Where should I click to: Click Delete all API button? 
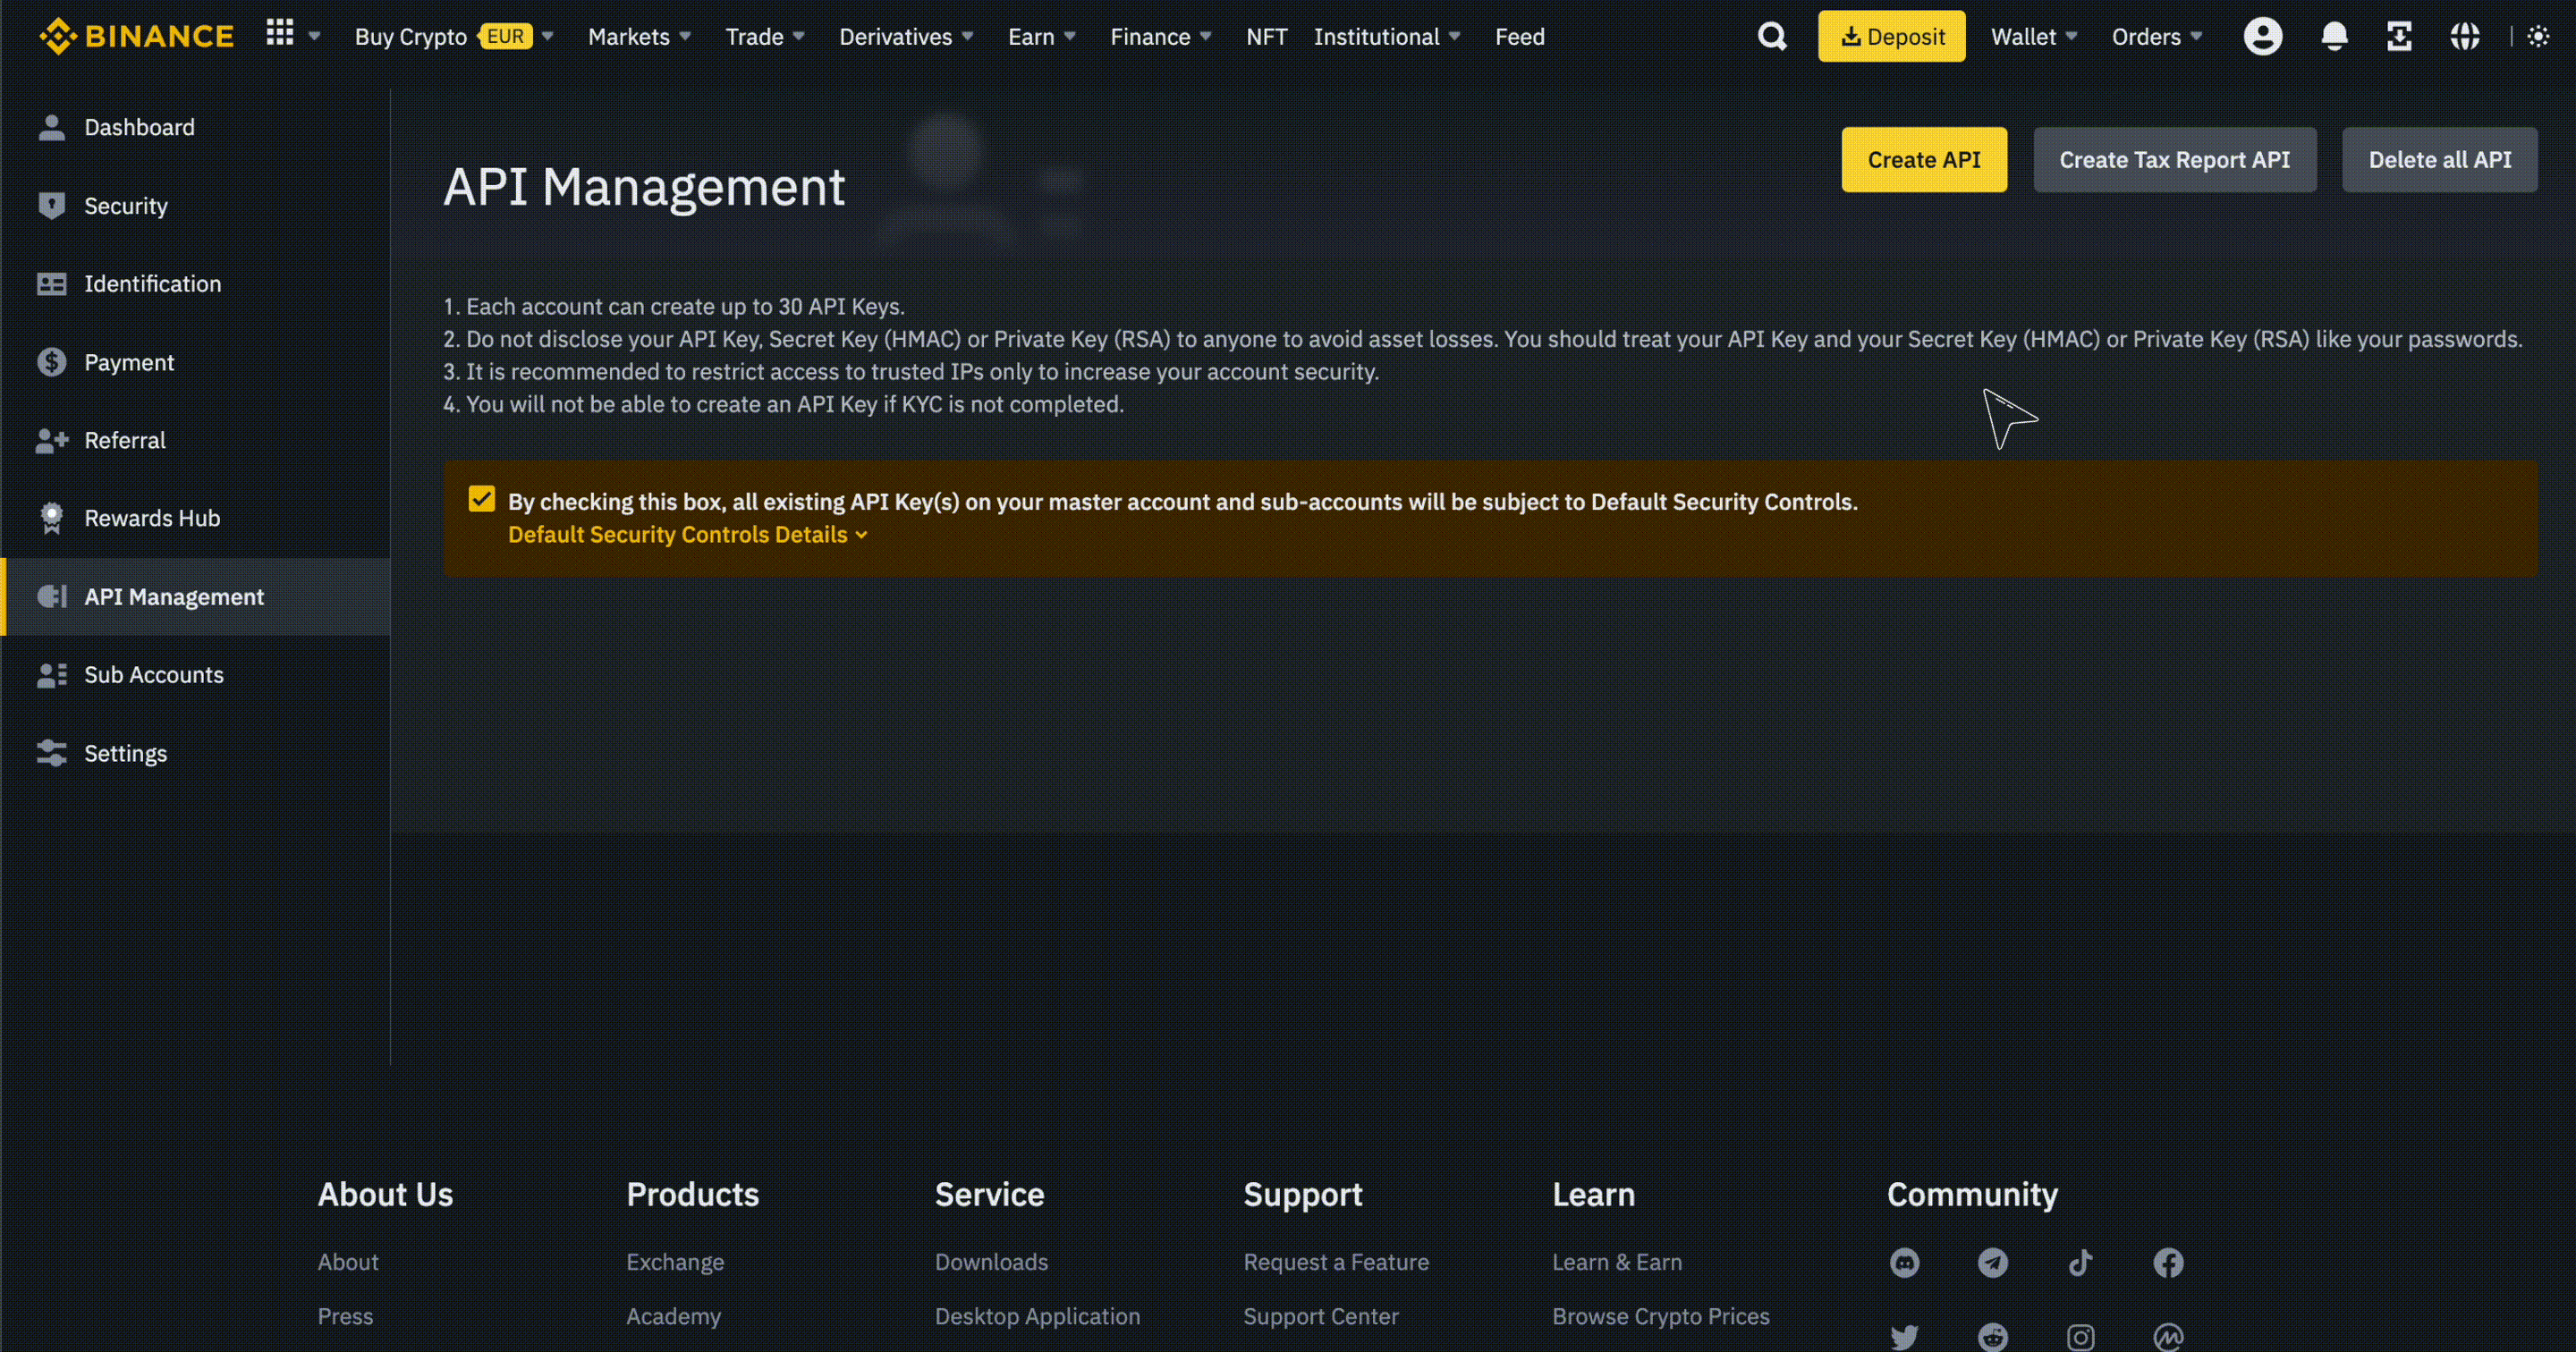2439,159
